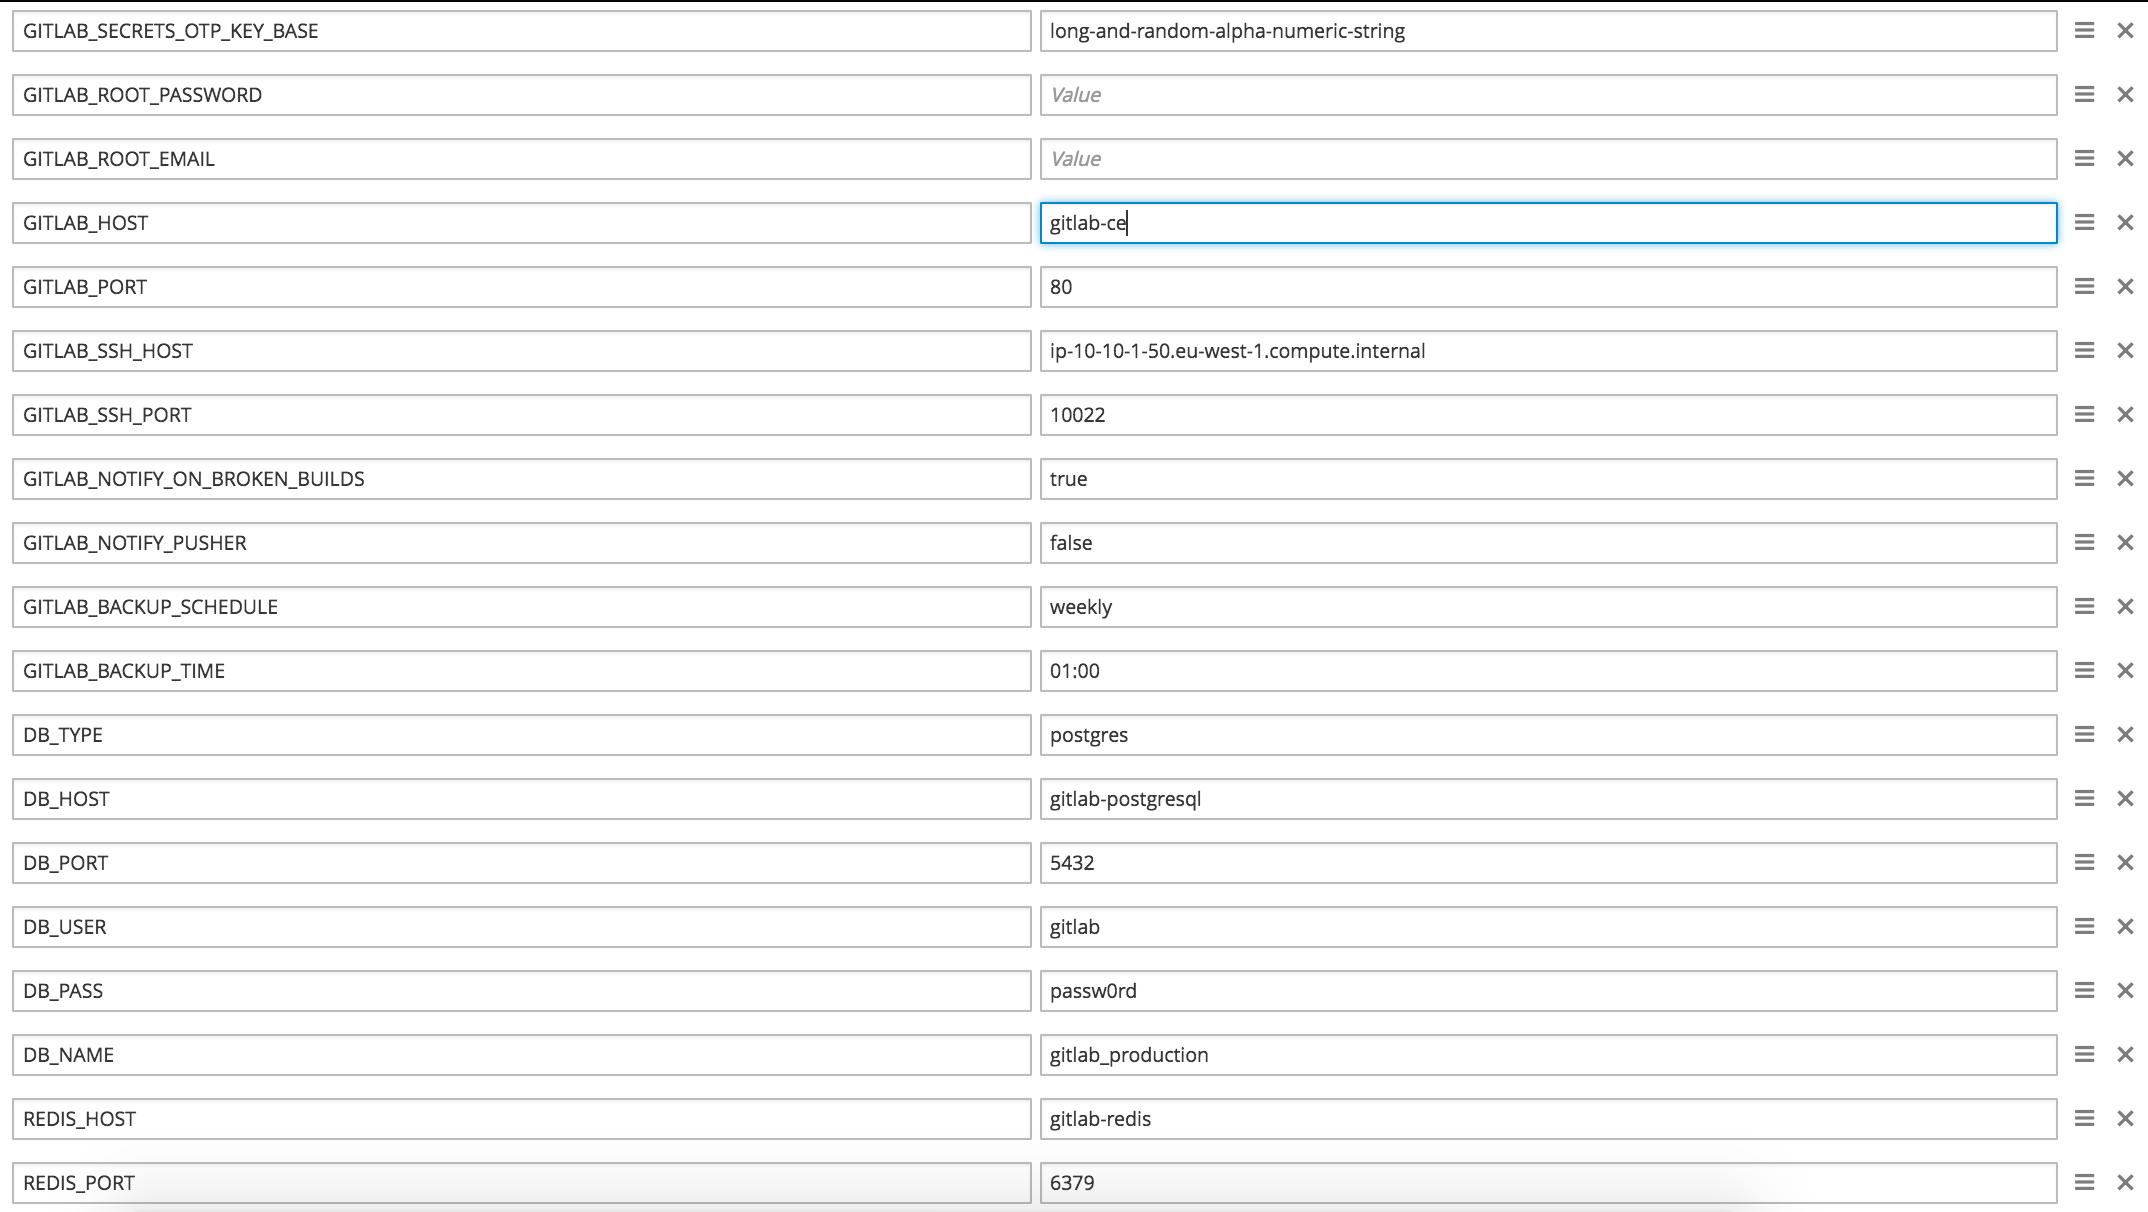Delete the GITLAB_HOST variable row
This screenshot has width=2148, height=1212.
2125,223
